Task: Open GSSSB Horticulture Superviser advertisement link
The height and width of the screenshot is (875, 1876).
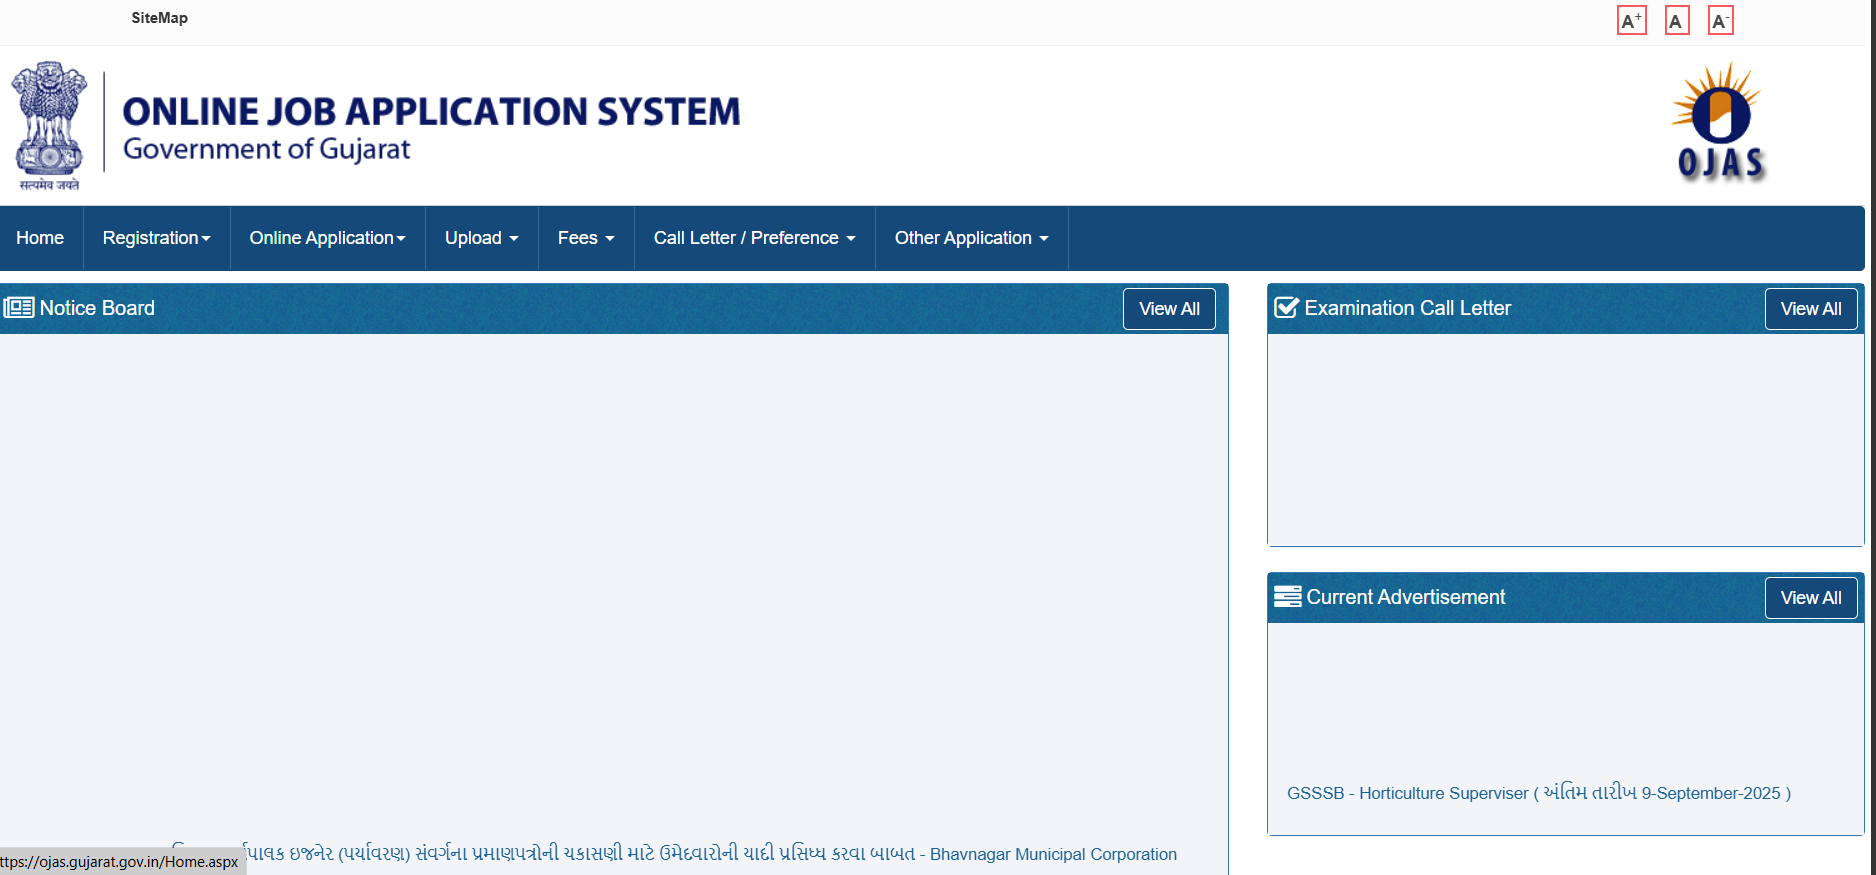Action: [x=1538, y=793]
